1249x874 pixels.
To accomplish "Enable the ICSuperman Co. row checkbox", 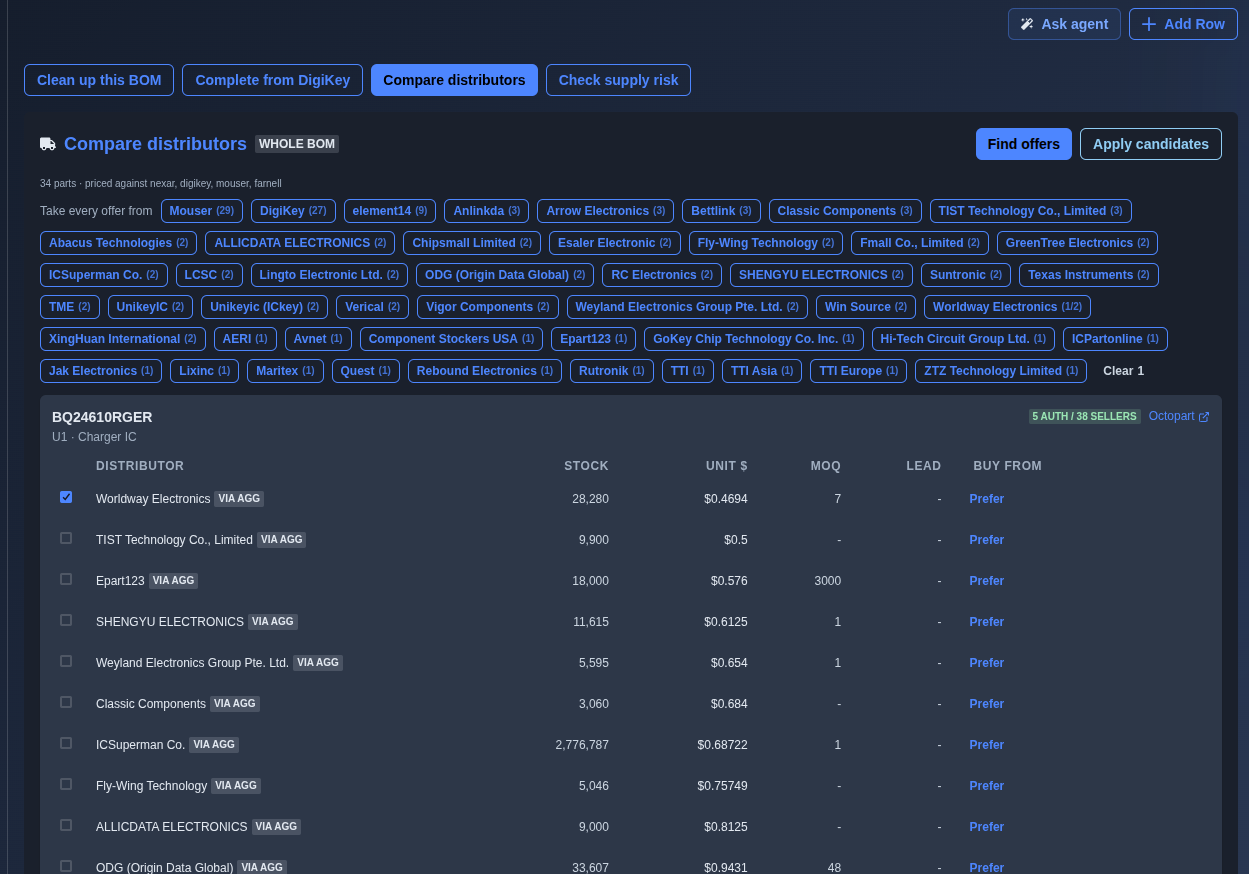I will pos(66,743).
